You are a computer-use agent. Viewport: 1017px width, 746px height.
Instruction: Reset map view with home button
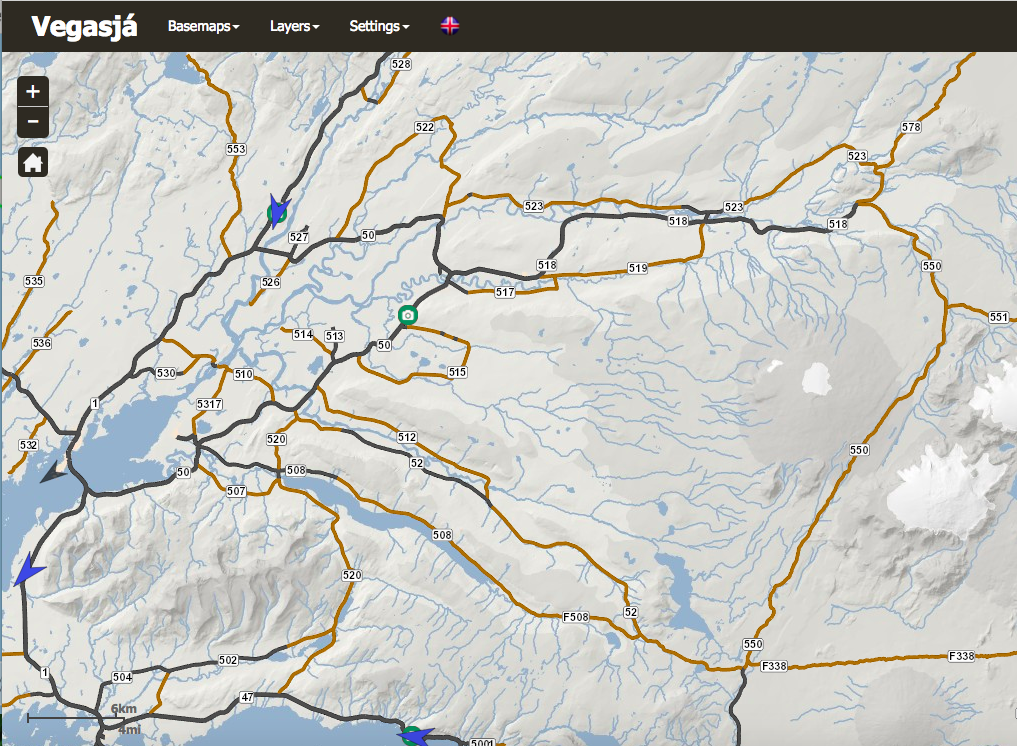click(x=32, y=162)
